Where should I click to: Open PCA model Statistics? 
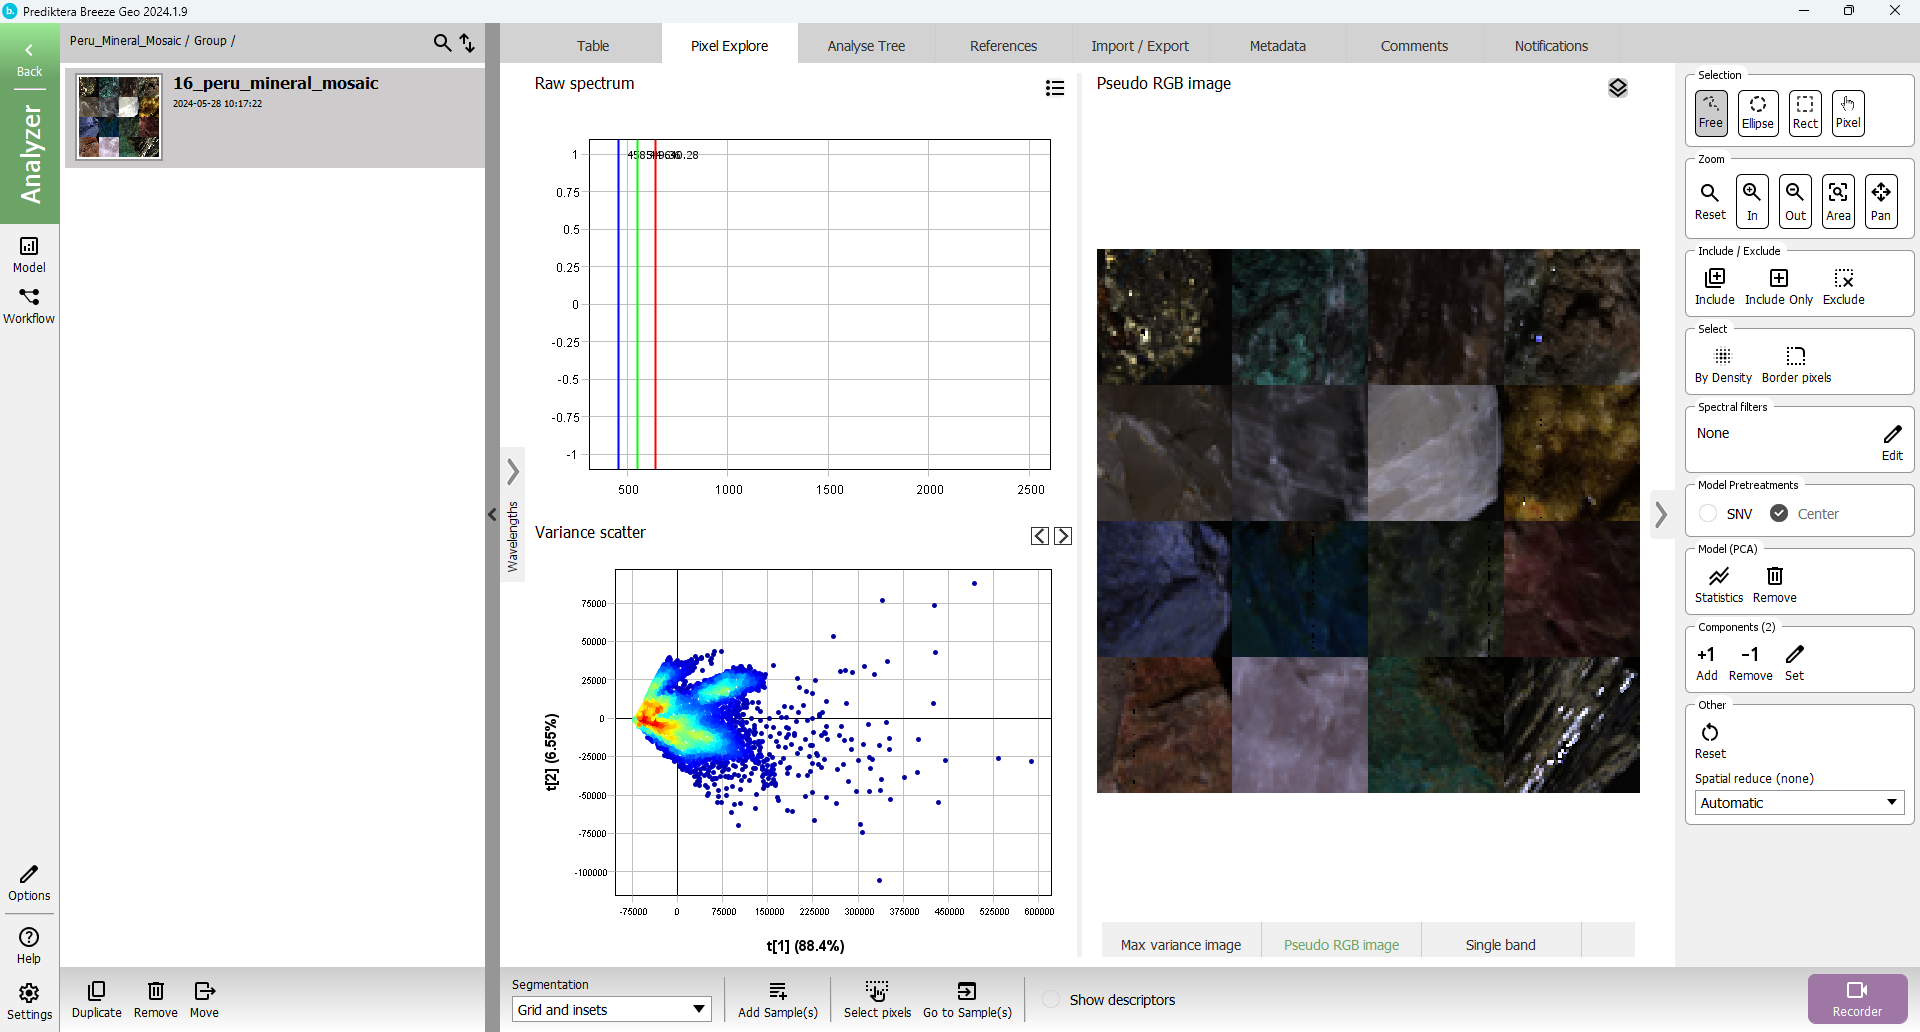point(1718,584)
